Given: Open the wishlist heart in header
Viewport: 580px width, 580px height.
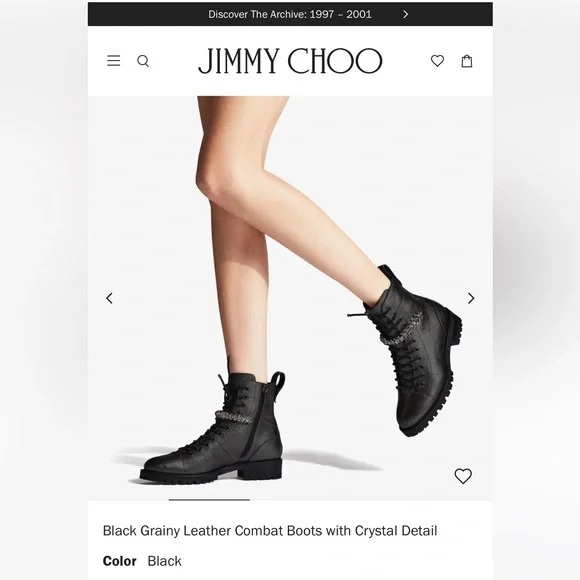Looking at the screenshot, I should 437,61.
